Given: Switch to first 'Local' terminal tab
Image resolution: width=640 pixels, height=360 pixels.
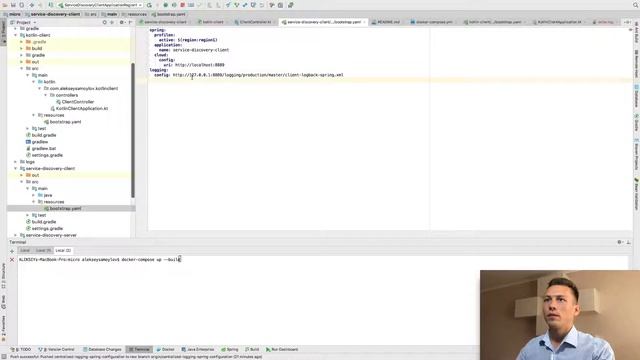Looking at the screenshot, I should (25, 251).
